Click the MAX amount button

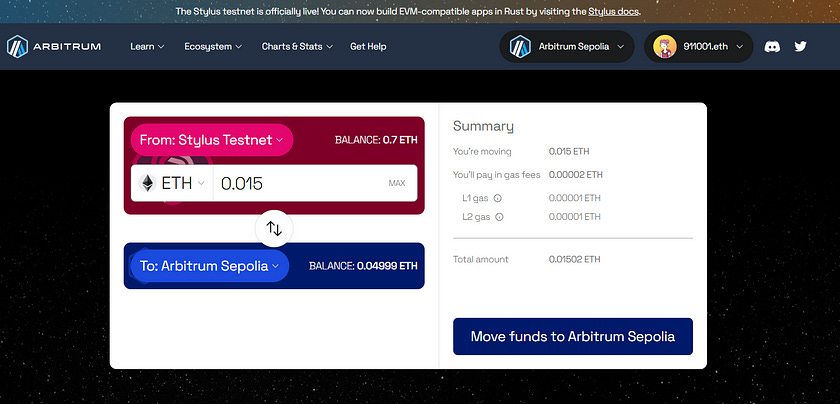tap(397, 183)
